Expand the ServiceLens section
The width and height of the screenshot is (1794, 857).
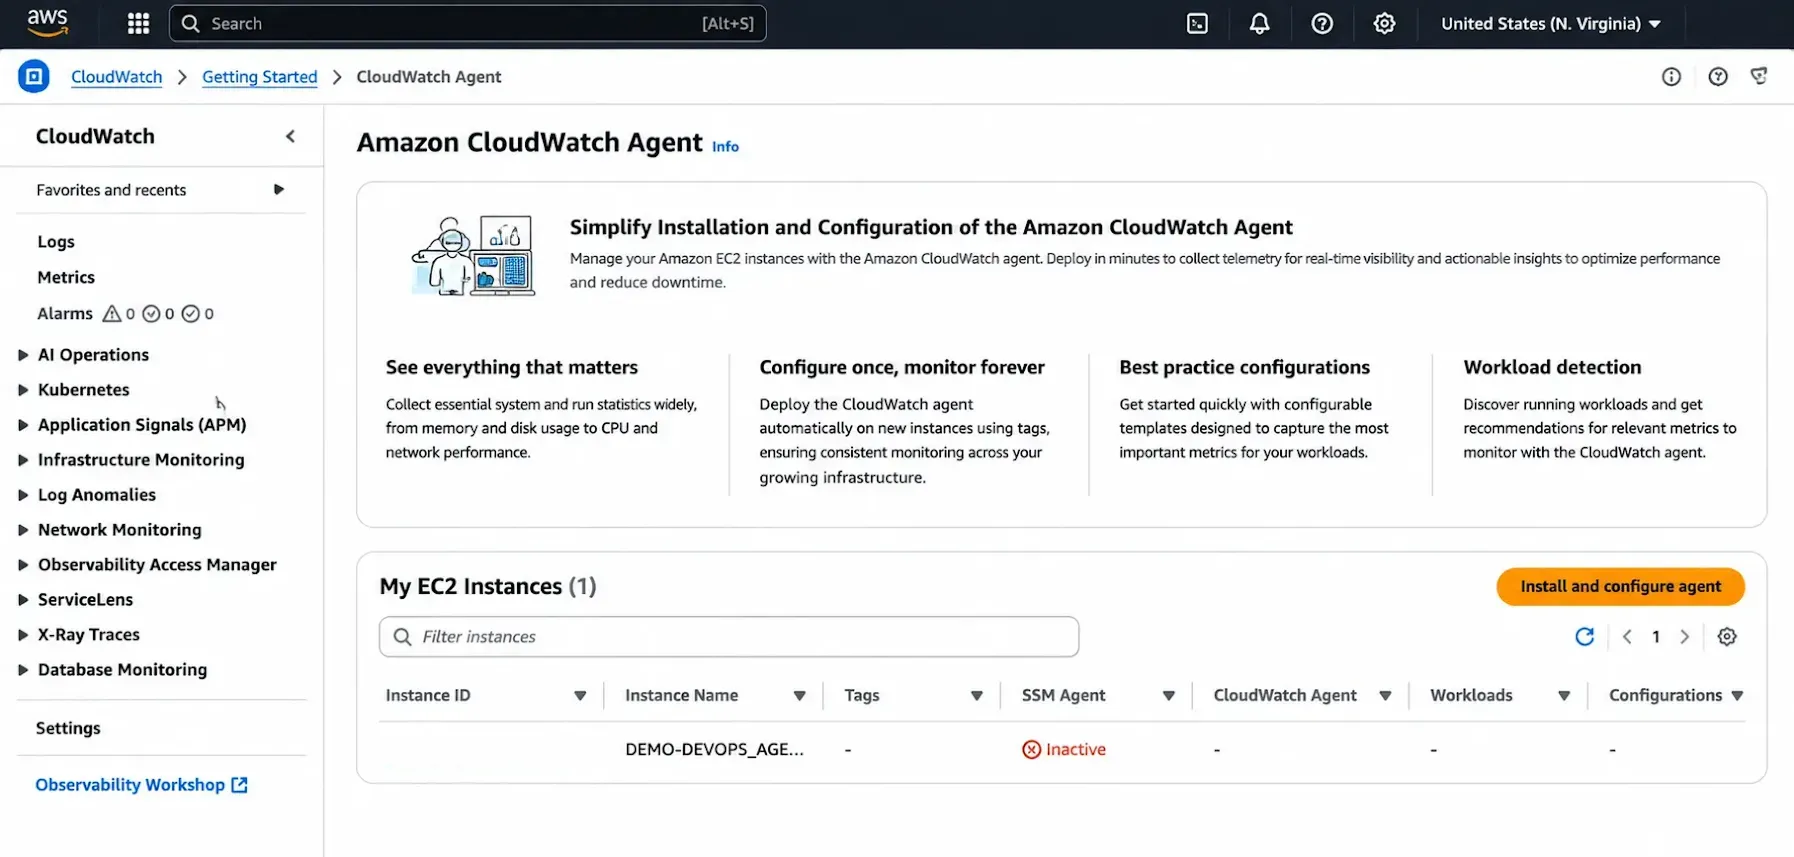click(22, 600)
